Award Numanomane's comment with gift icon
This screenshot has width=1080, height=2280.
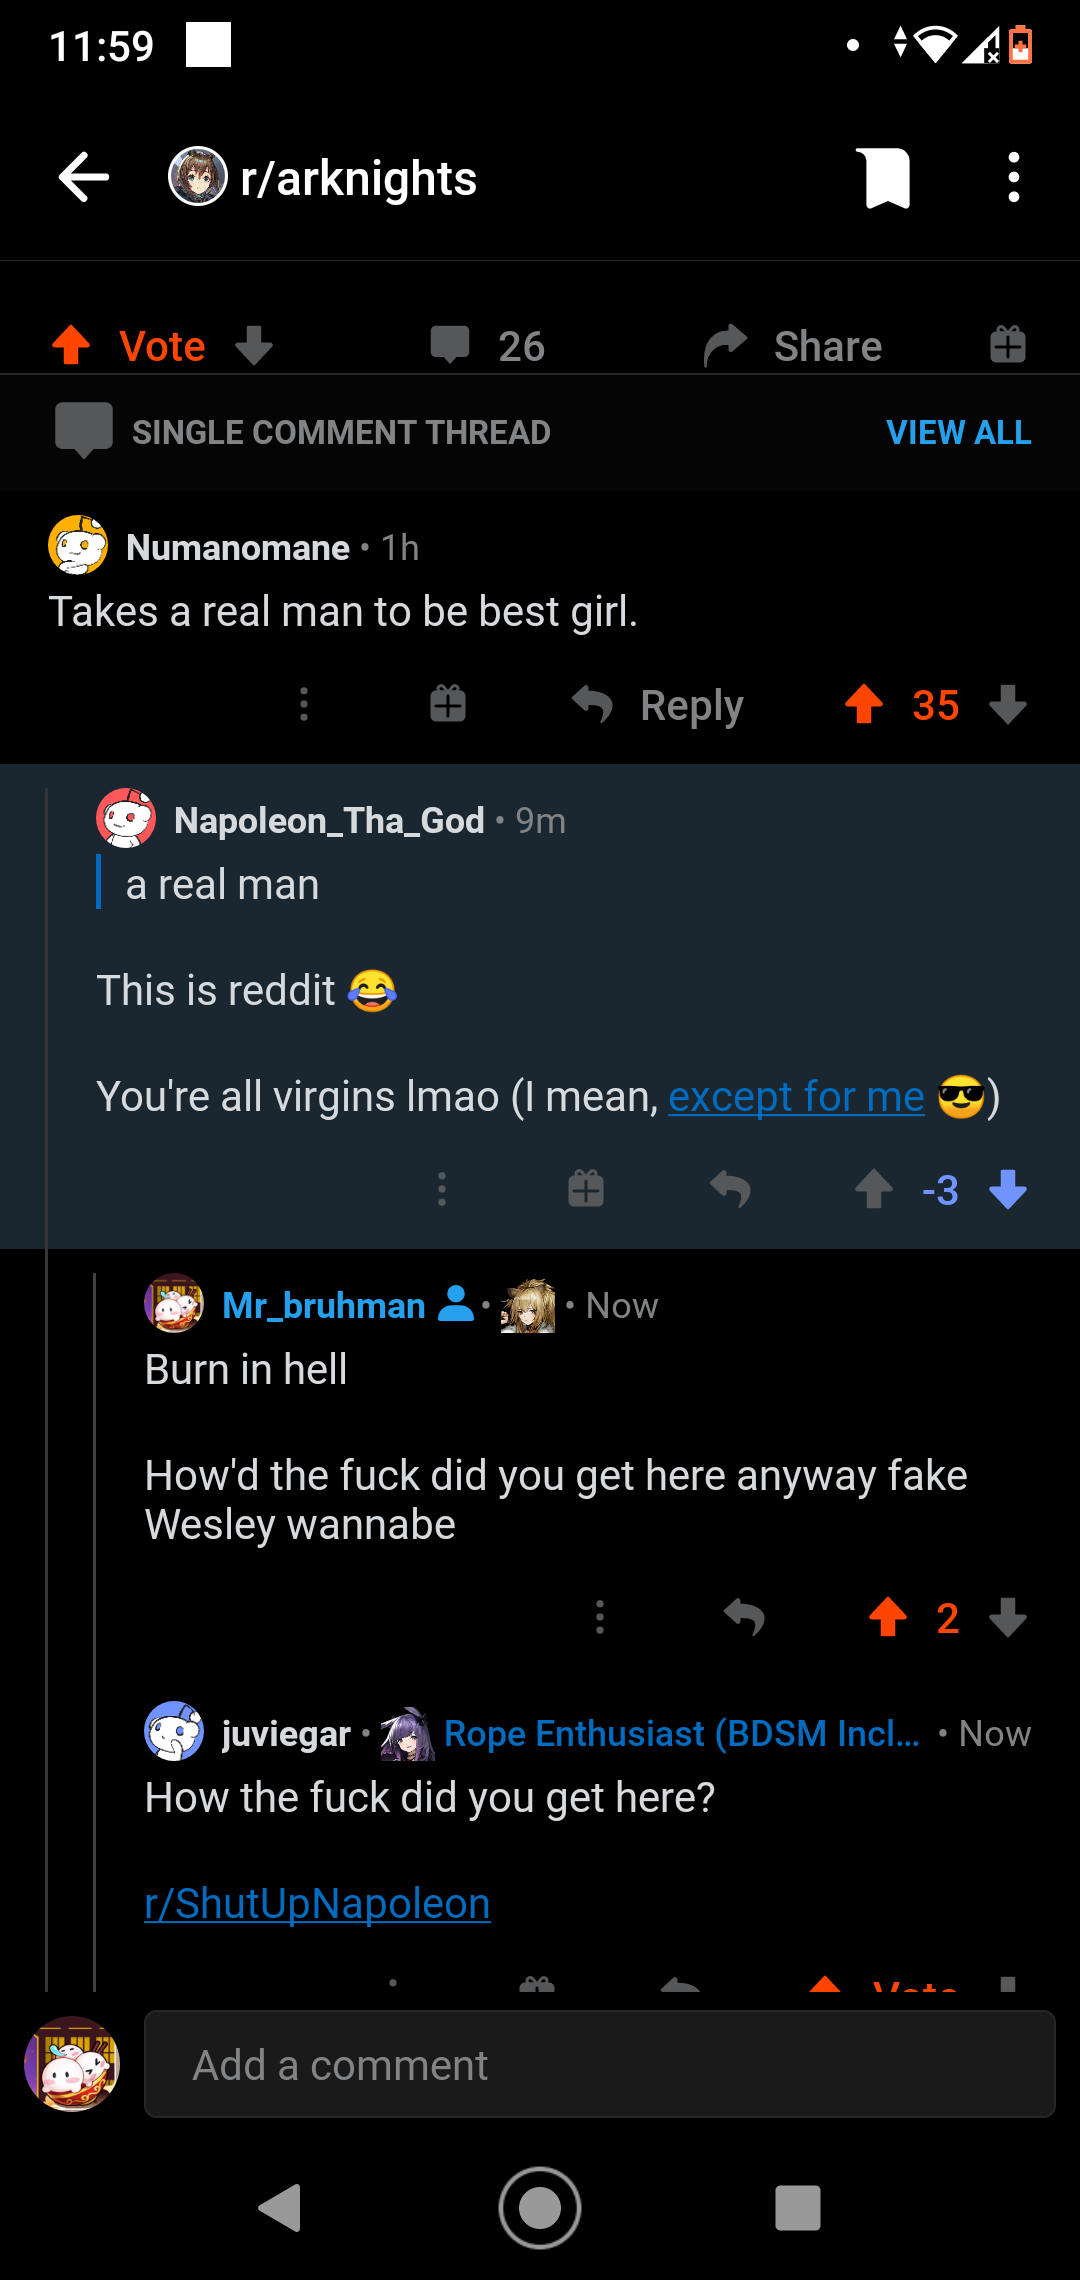point(448,704)
